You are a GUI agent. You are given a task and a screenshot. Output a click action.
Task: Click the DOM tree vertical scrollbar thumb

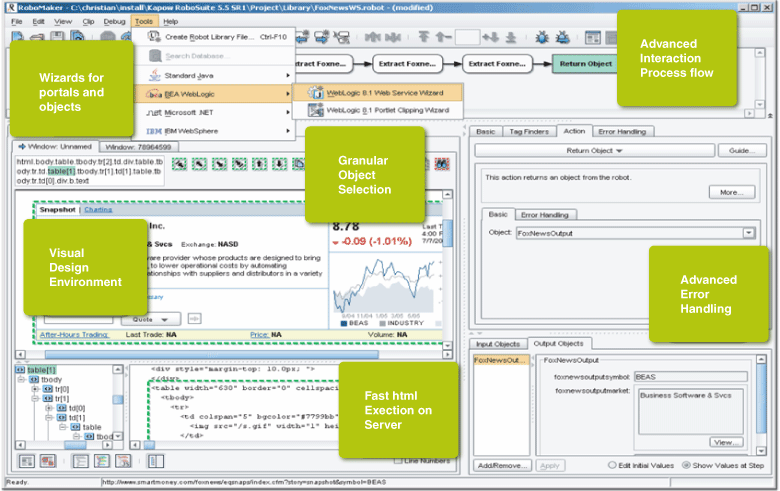coord(118,399)
